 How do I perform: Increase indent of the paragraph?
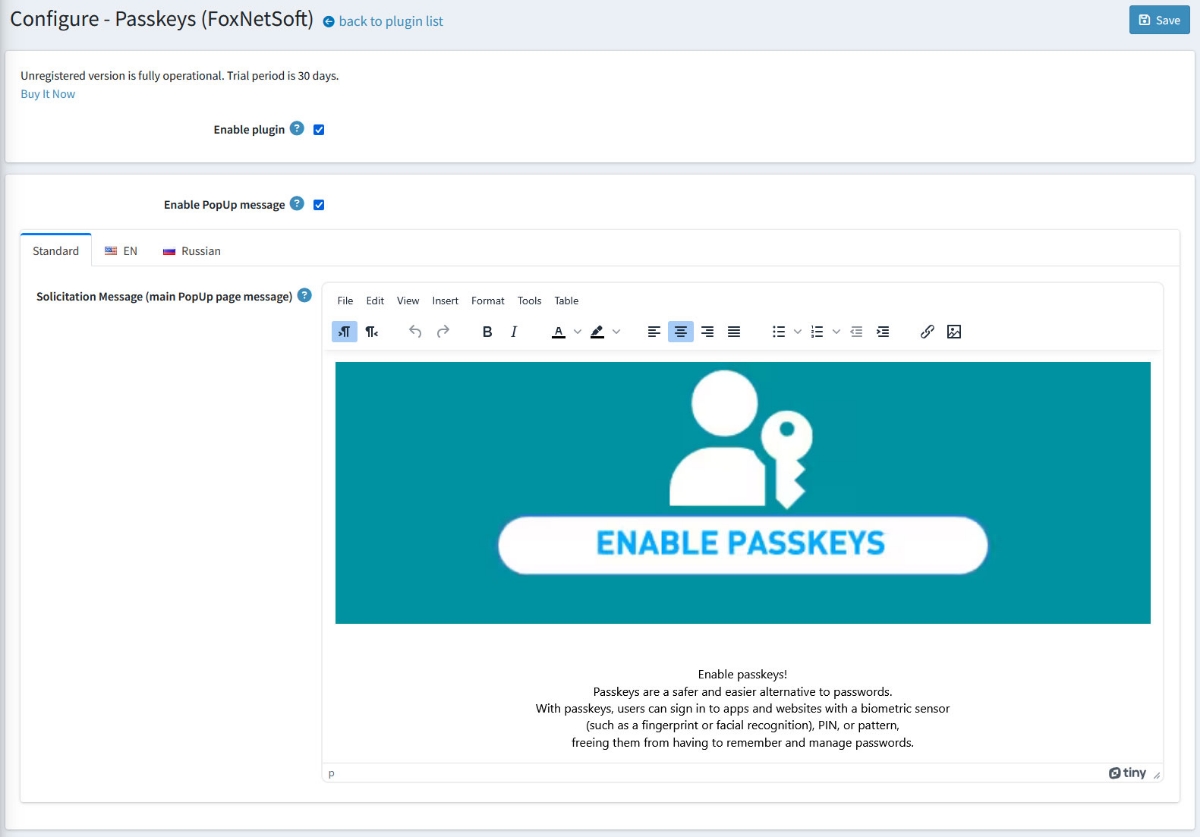[883, 332]
